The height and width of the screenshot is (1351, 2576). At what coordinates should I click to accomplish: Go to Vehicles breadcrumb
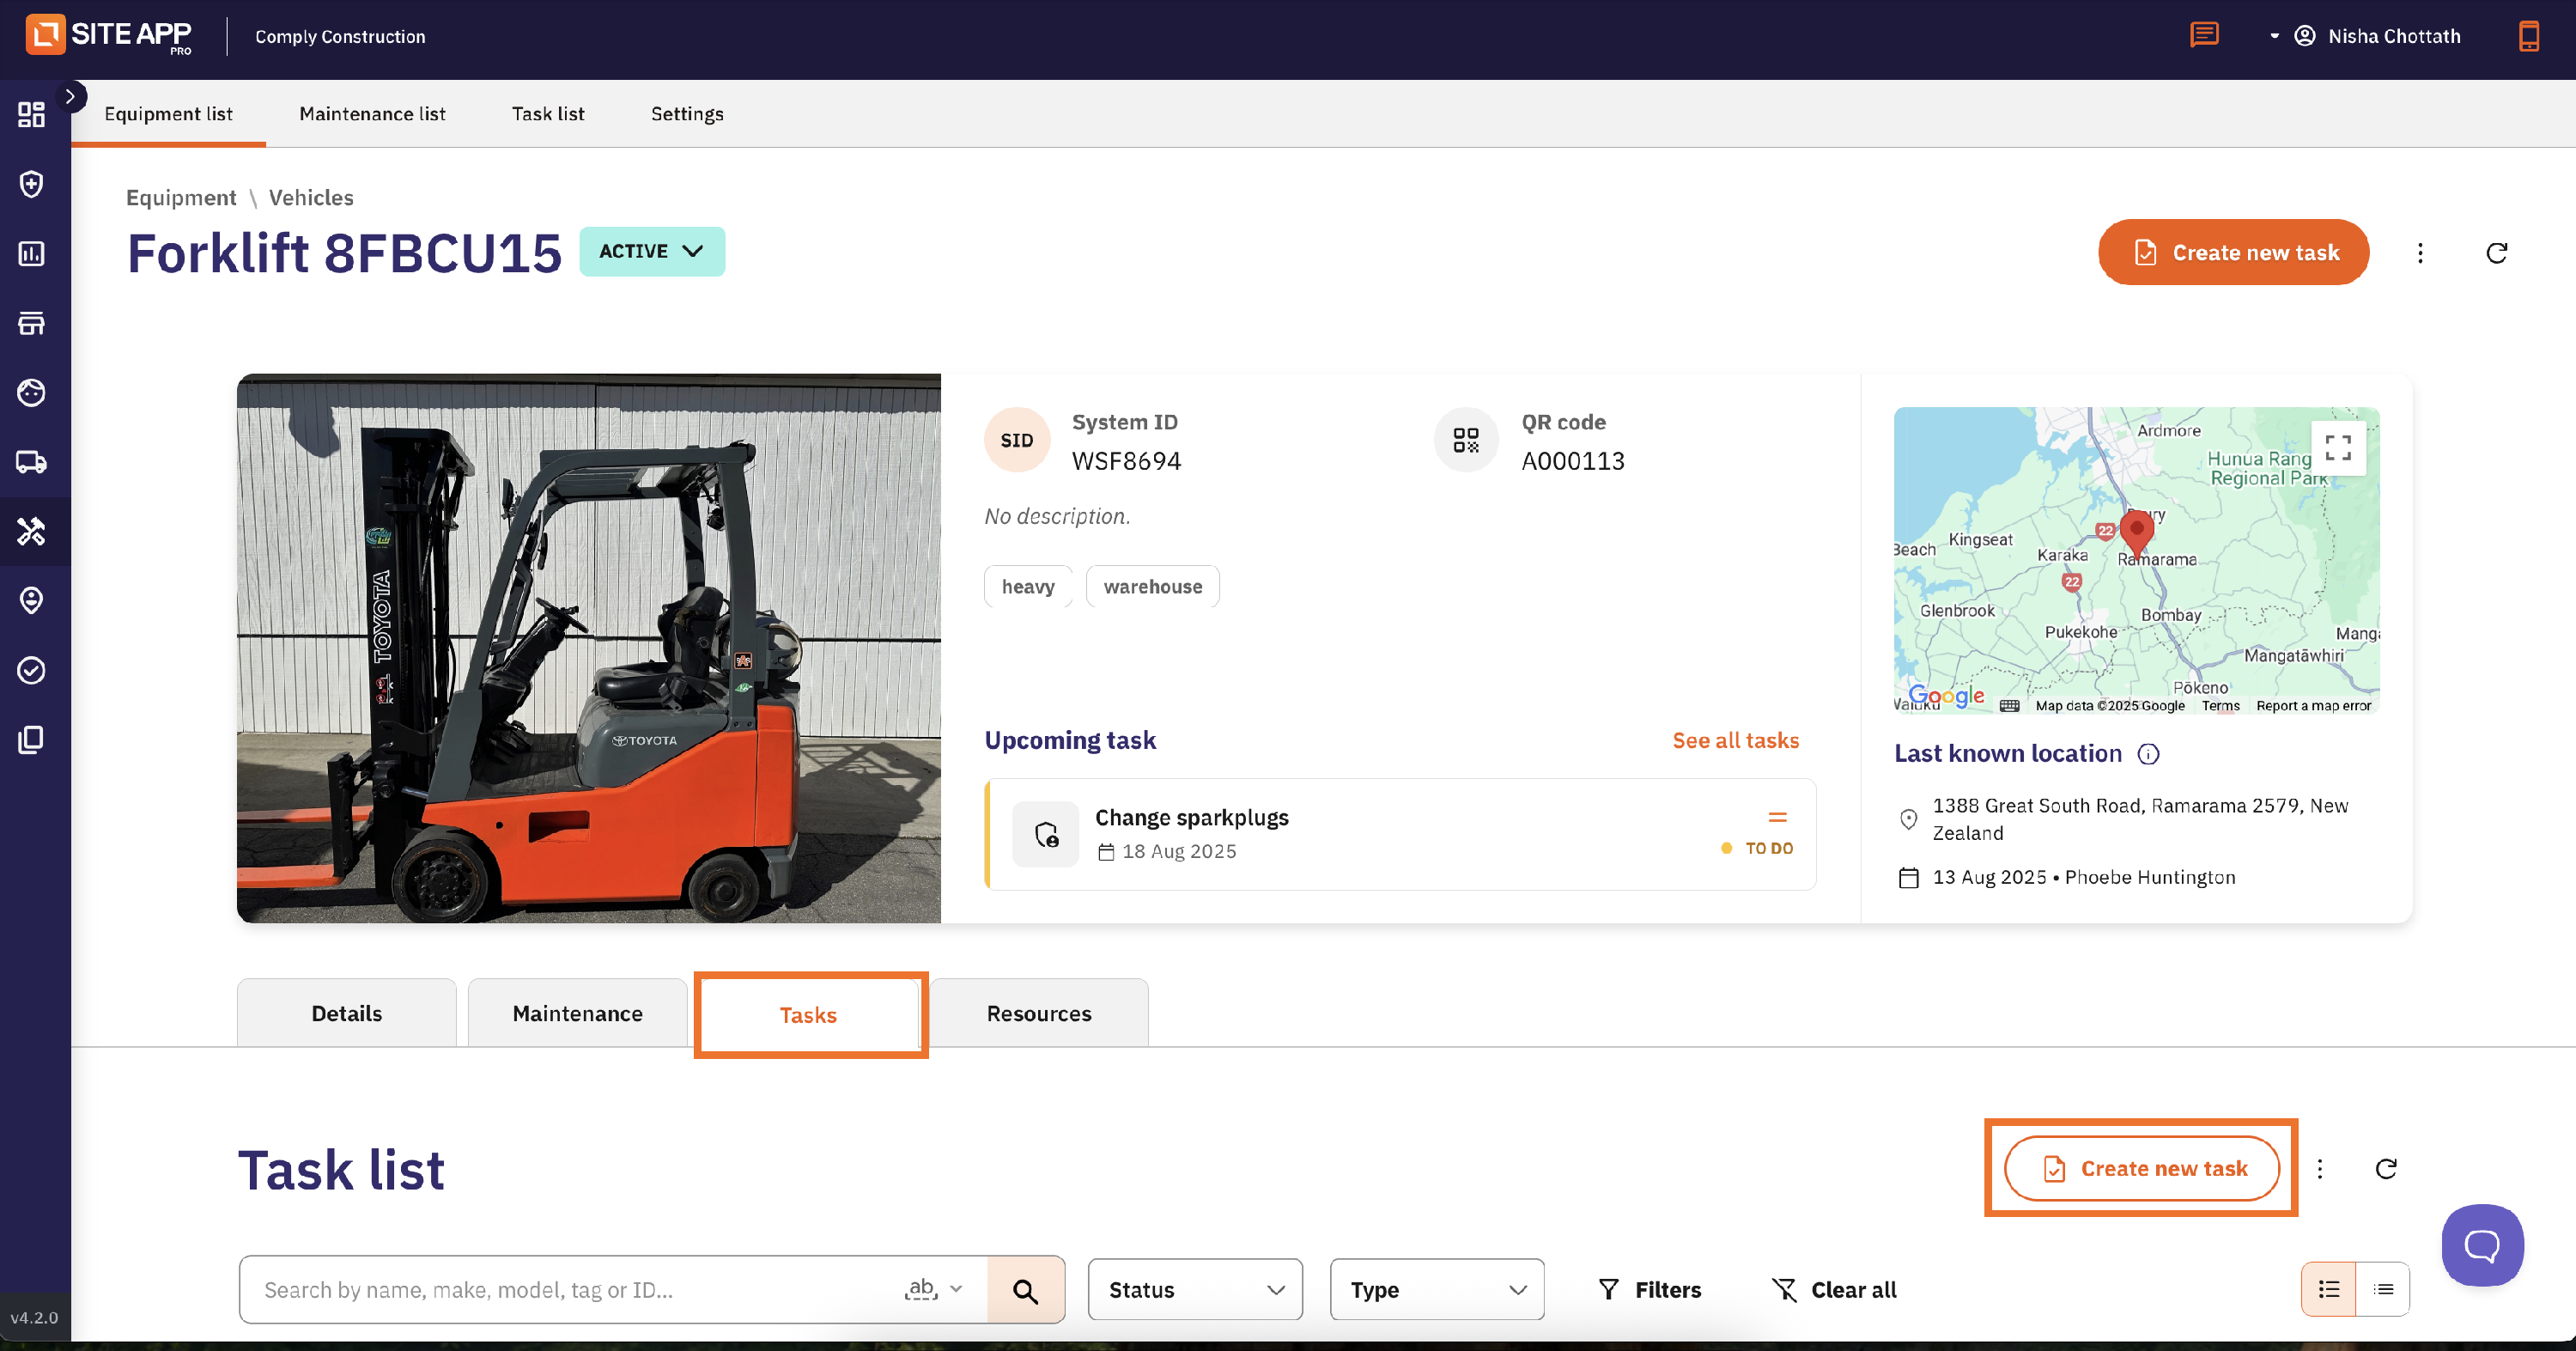click(311, 197)
